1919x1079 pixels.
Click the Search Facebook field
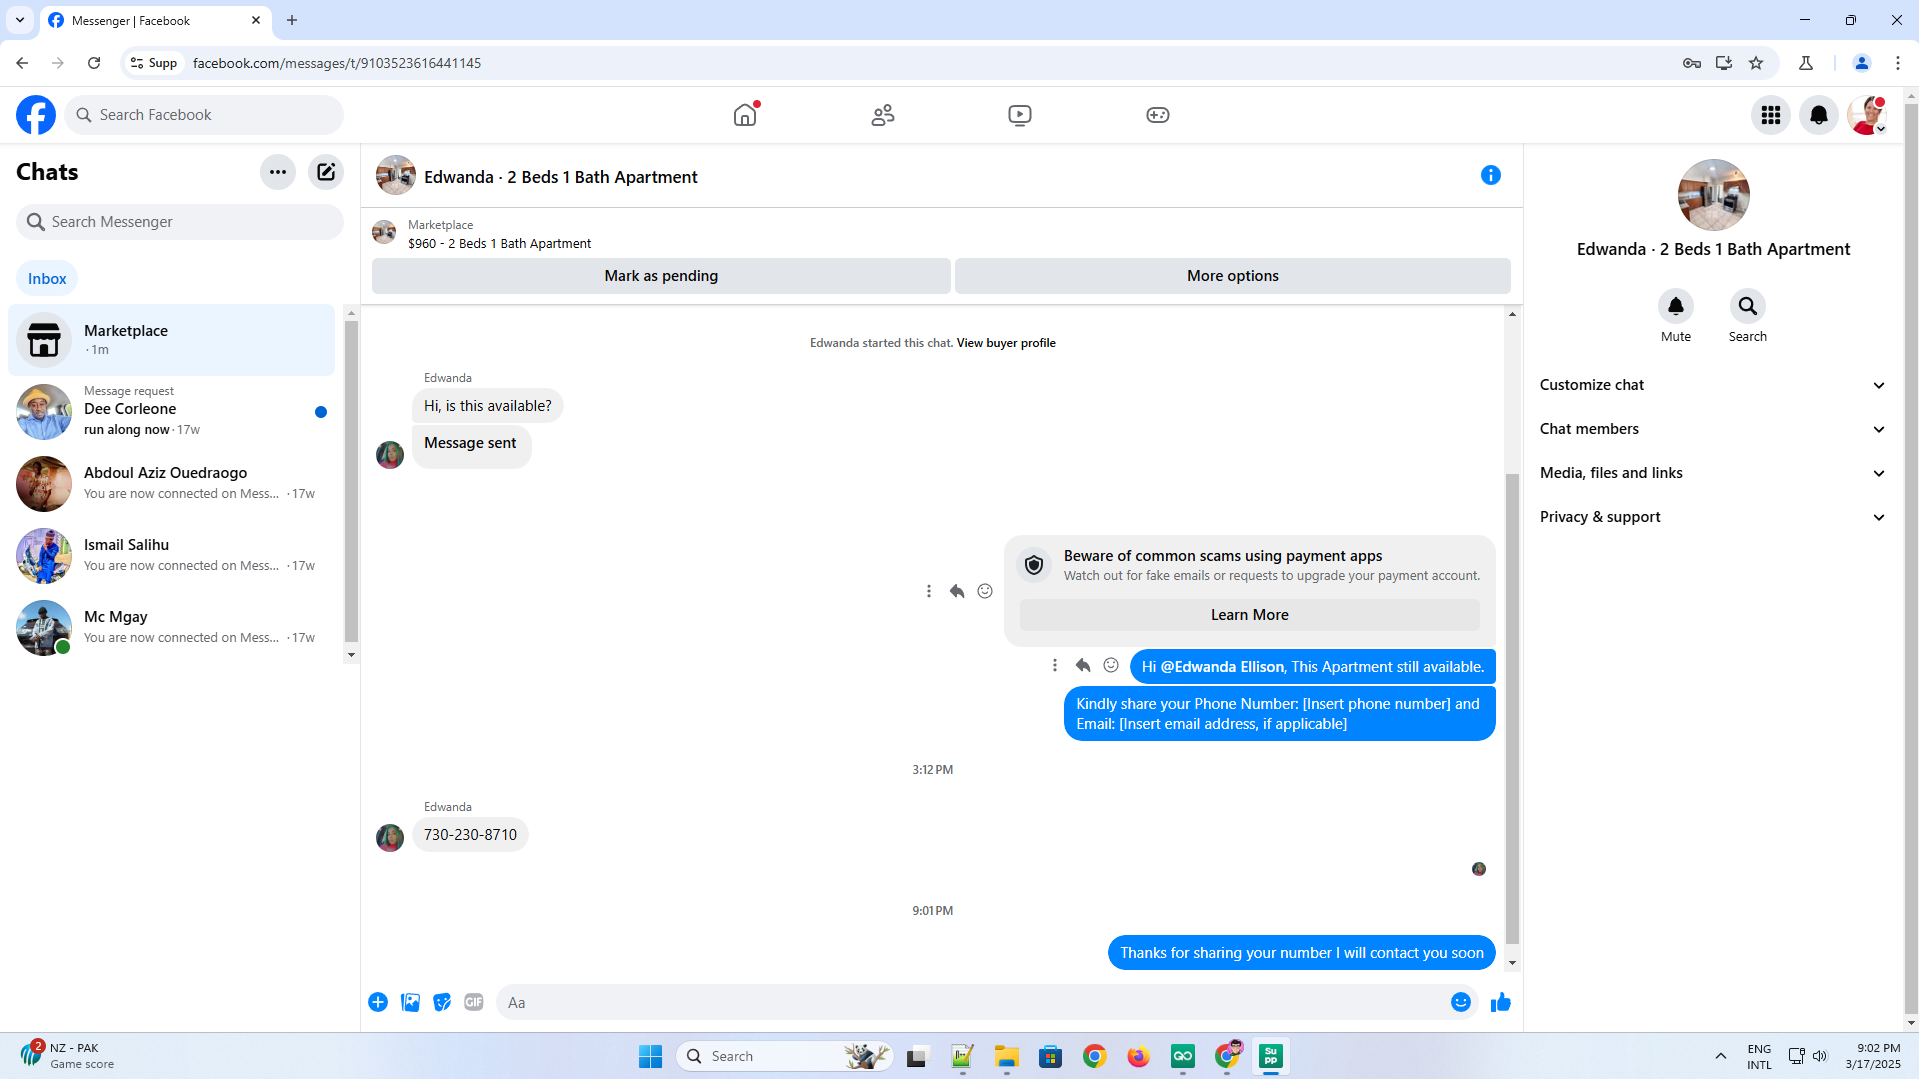coord(204,115)
